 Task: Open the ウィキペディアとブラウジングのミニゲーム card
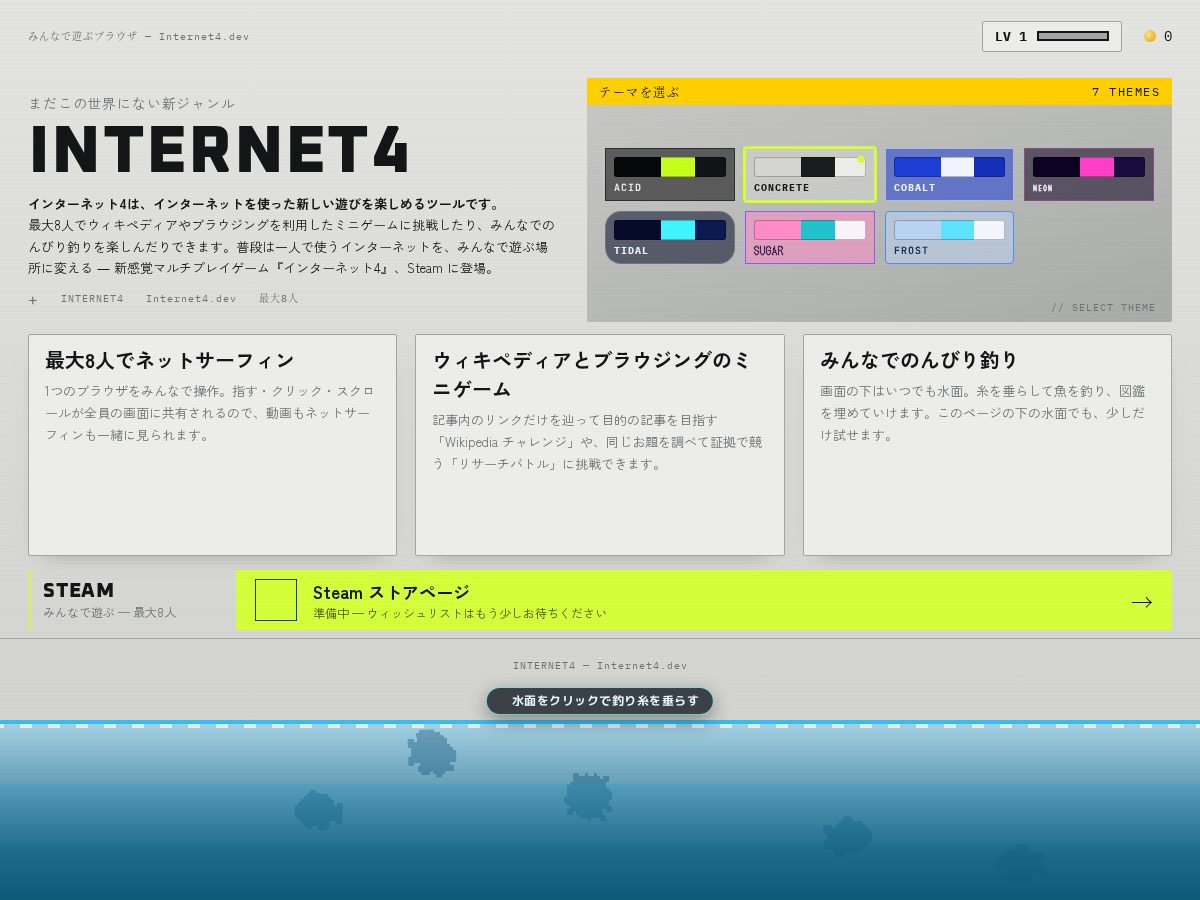coord(600,445)
